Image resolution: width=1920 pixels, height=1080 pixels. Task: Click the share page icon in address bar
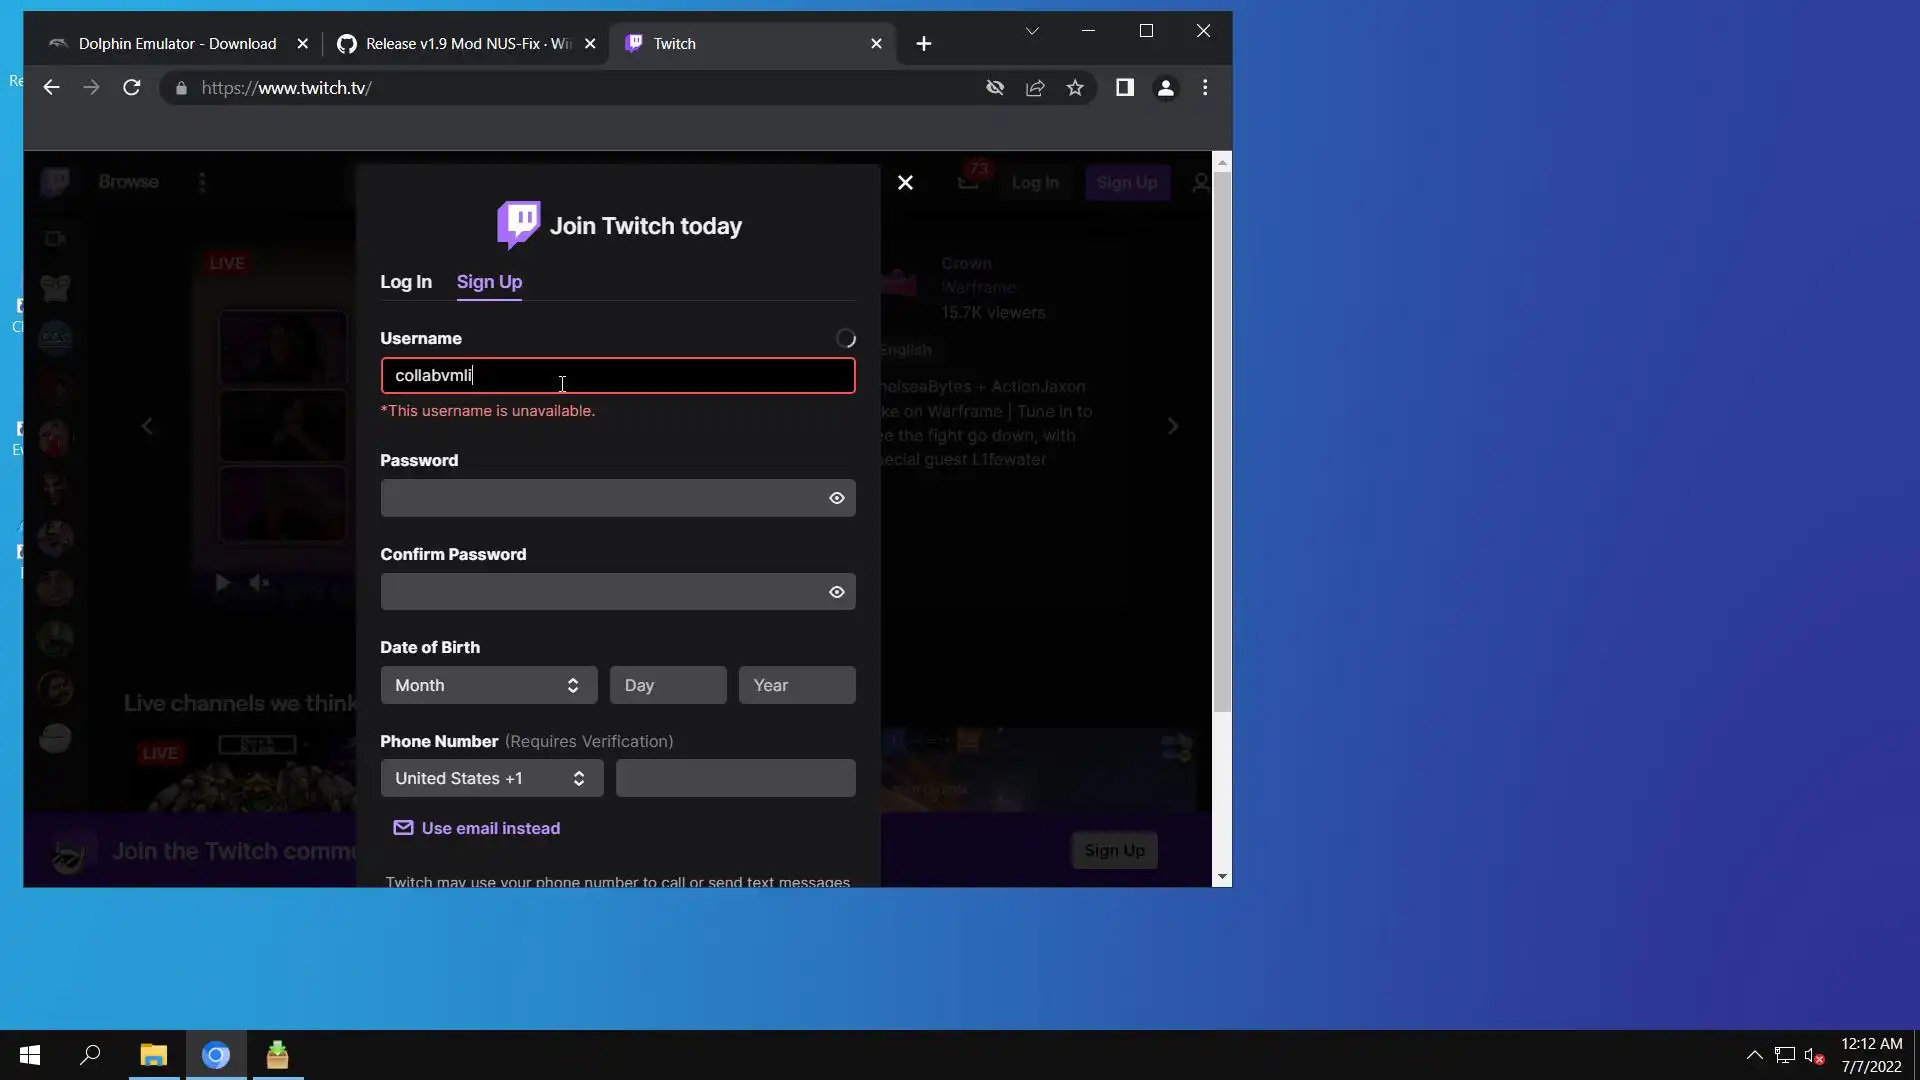point(1035,88)
